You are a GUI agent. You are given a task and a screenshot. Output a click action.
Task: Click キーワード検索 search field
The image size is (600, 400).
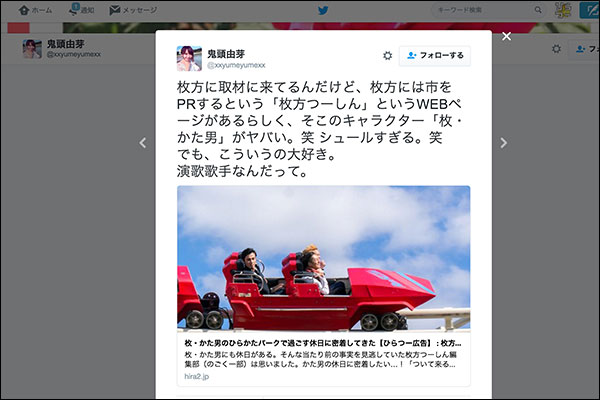(x=483, y=10)
